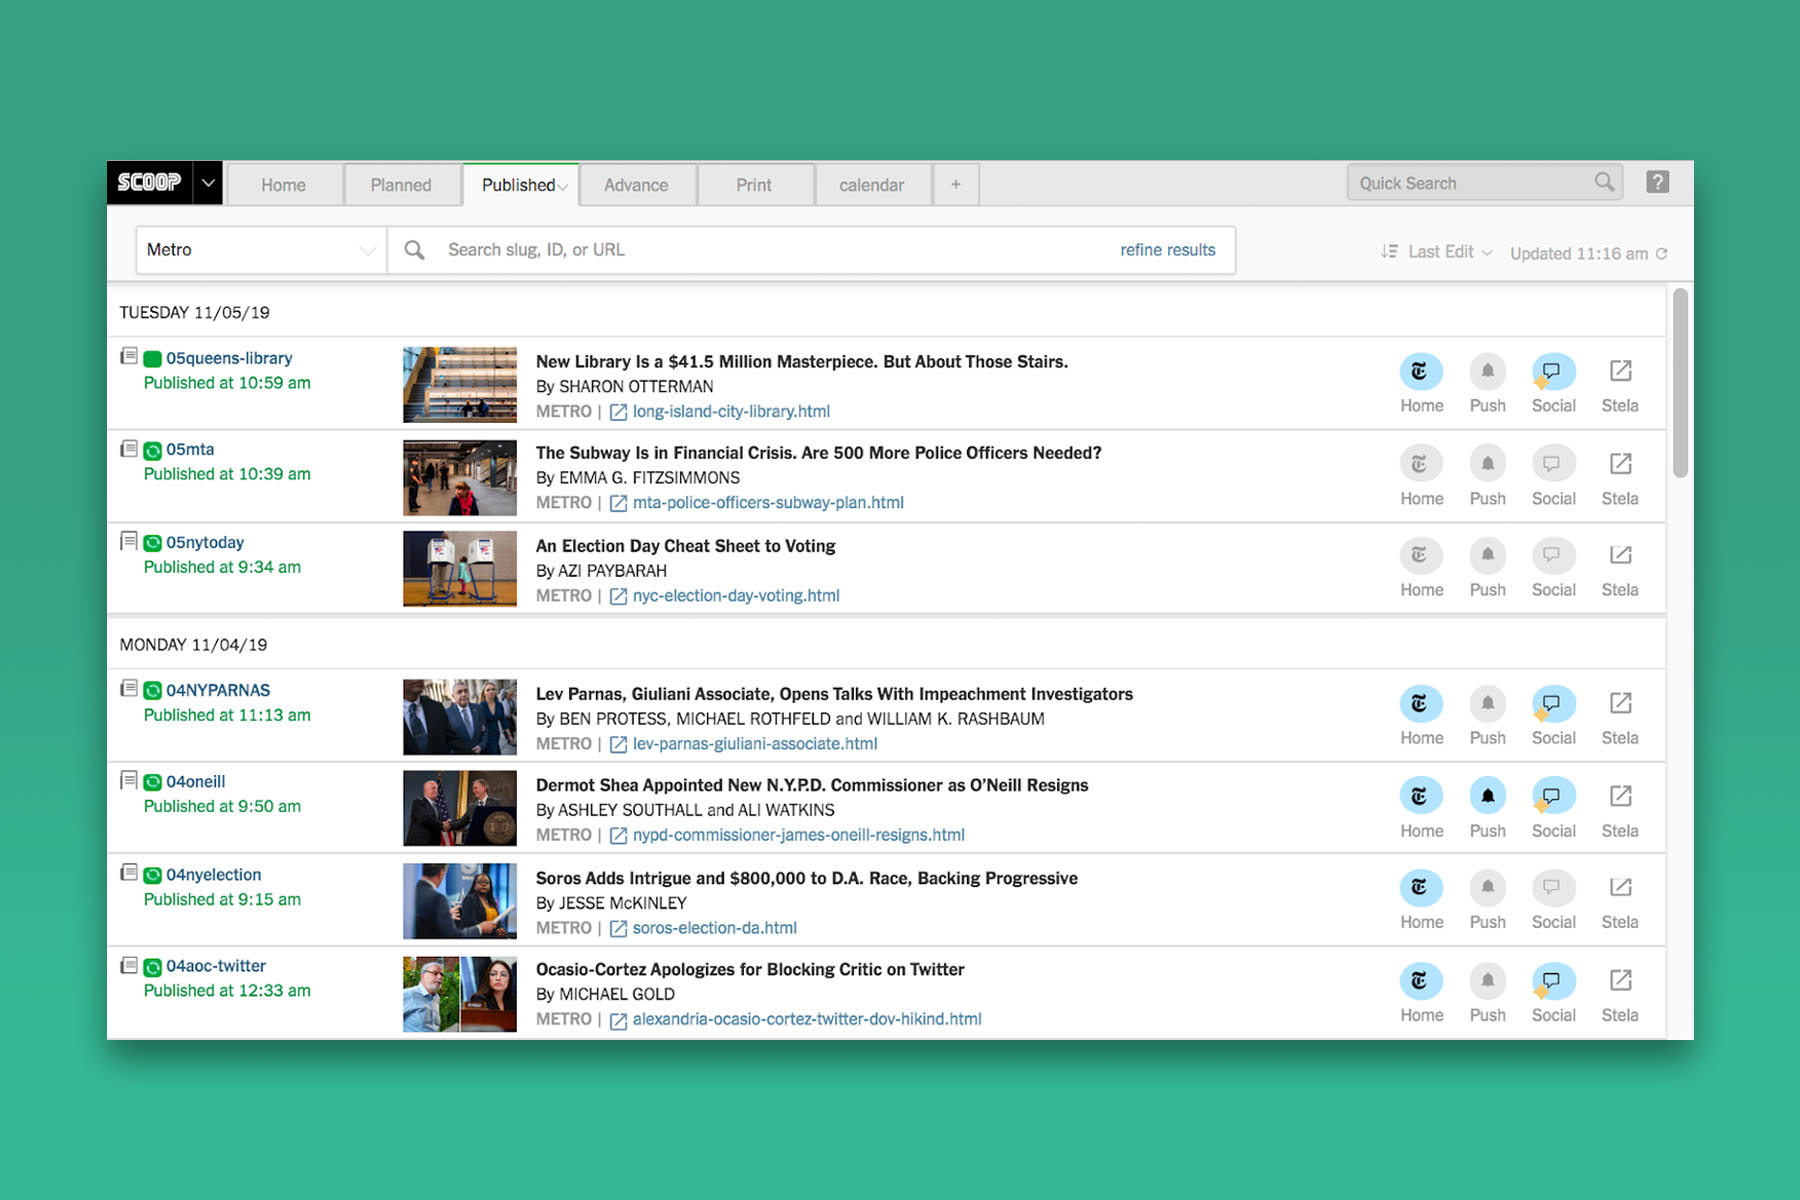Open Stela for 04NYPARNAS story

pyautogui.click(x=1620, y=704)
